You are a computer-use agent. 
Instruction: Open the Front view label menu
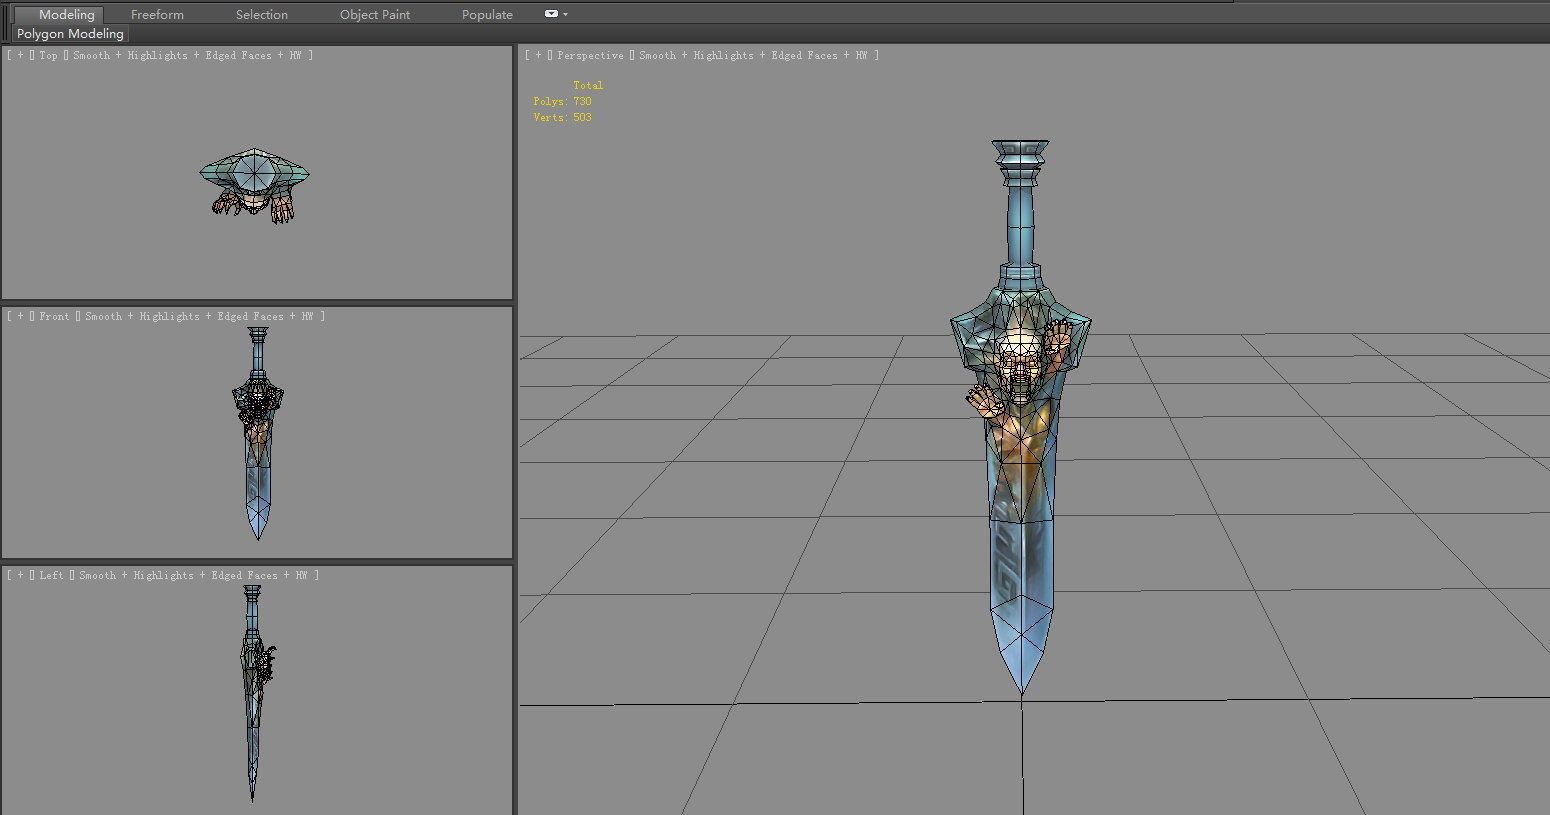[54, 316]
